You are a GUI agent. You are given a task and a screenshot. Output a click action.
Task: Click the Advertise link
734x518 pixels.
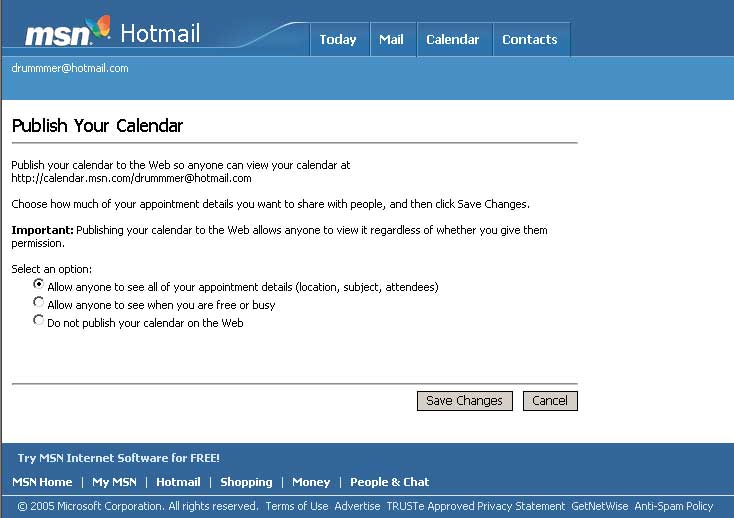[357, 506]
